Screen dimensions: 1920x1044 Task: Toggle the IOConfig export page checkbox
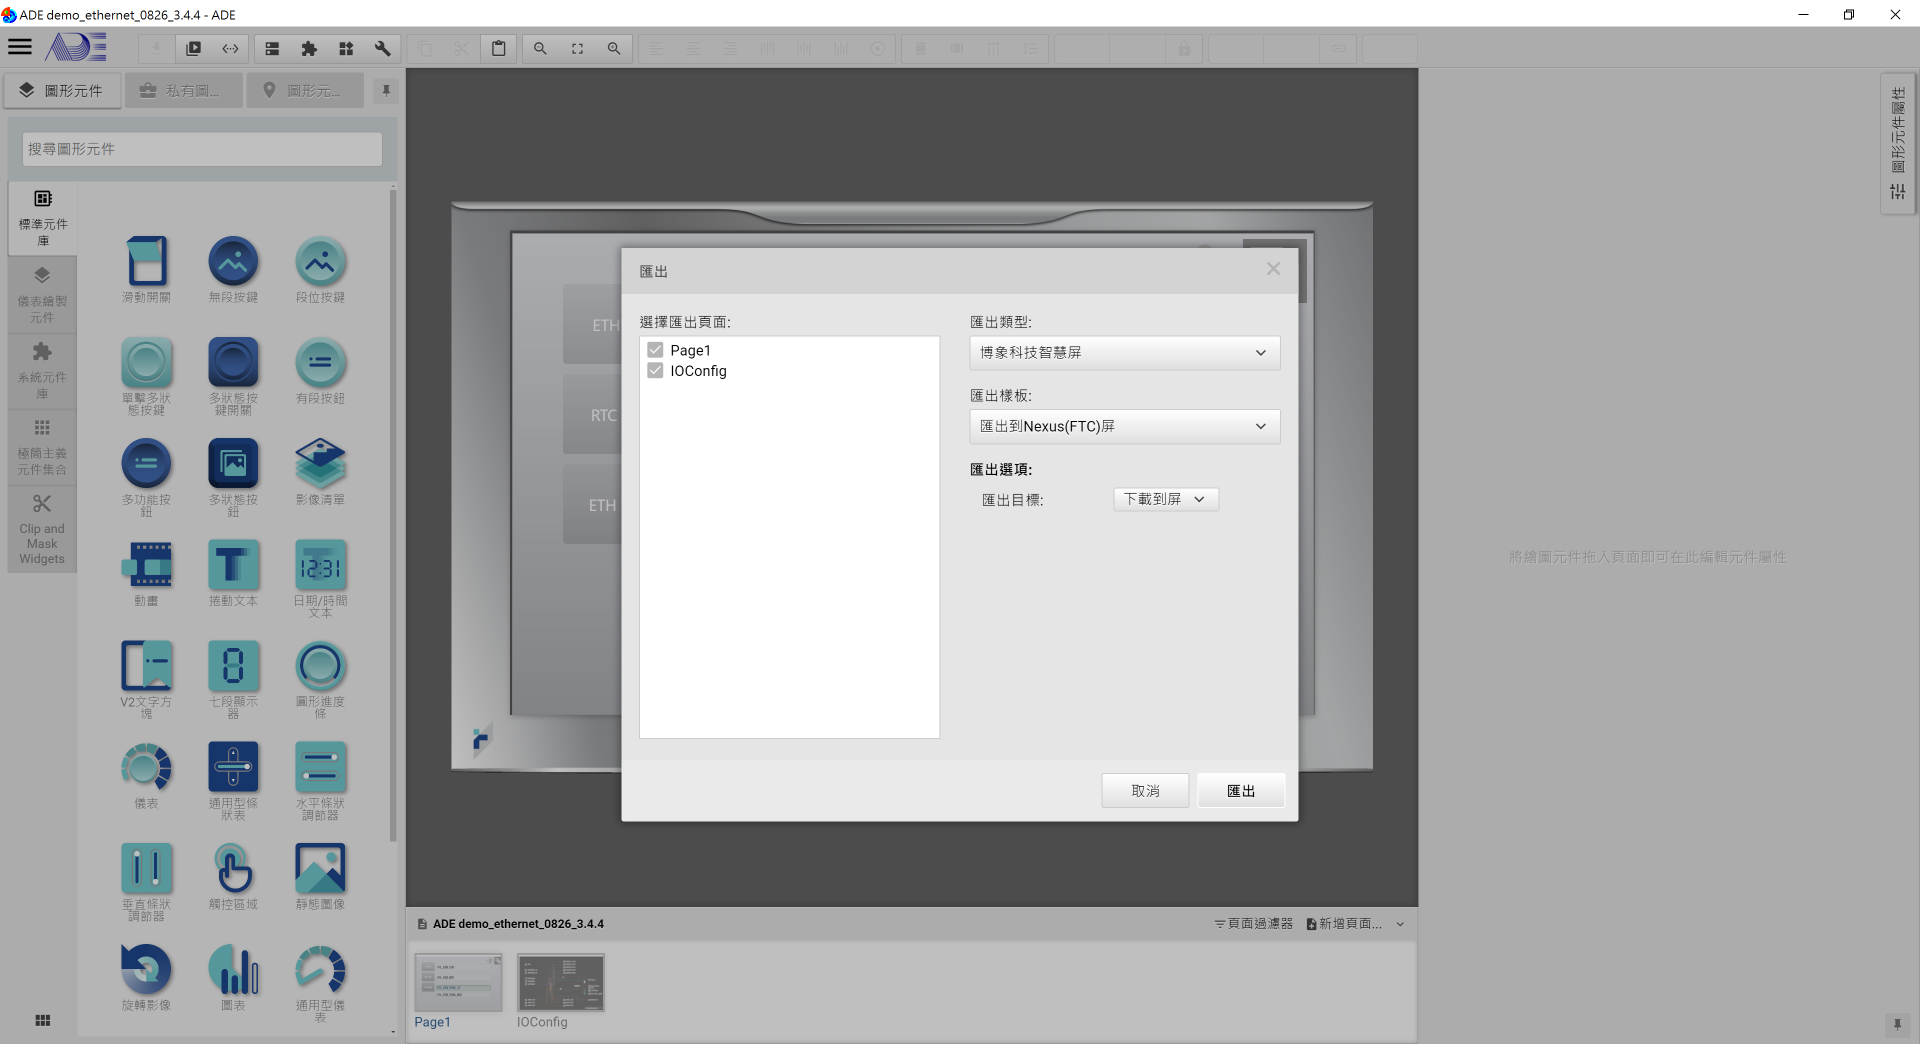click(655, 371)
